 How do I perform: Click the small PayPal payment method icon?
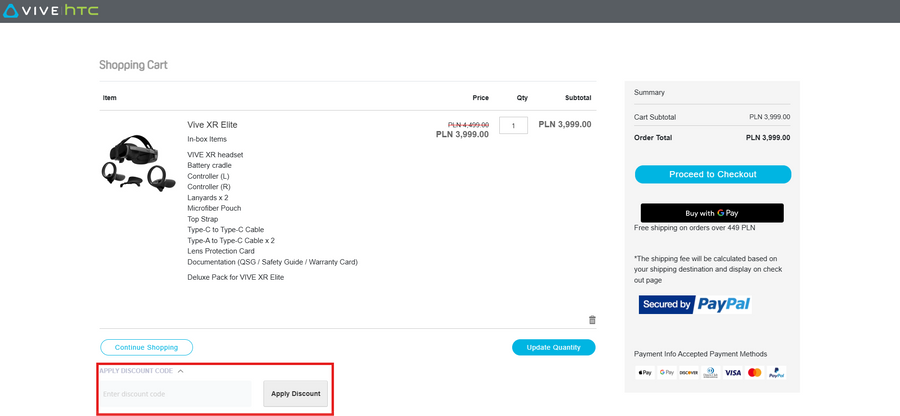pos(777,372)
